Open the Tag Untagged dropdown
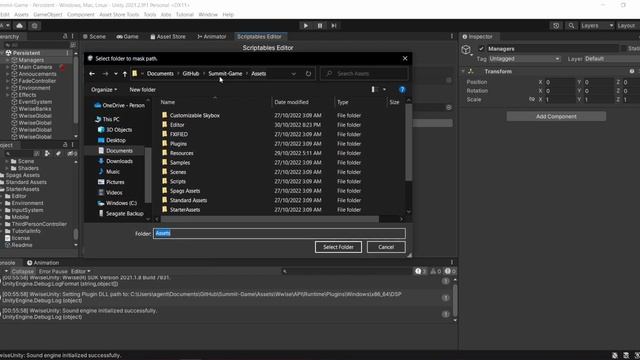Viewport: 640px width, 360px height. 524,59
